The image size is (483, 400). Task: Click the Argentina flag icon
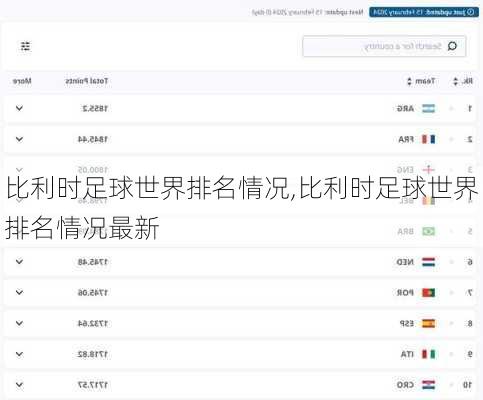point(428,109)
